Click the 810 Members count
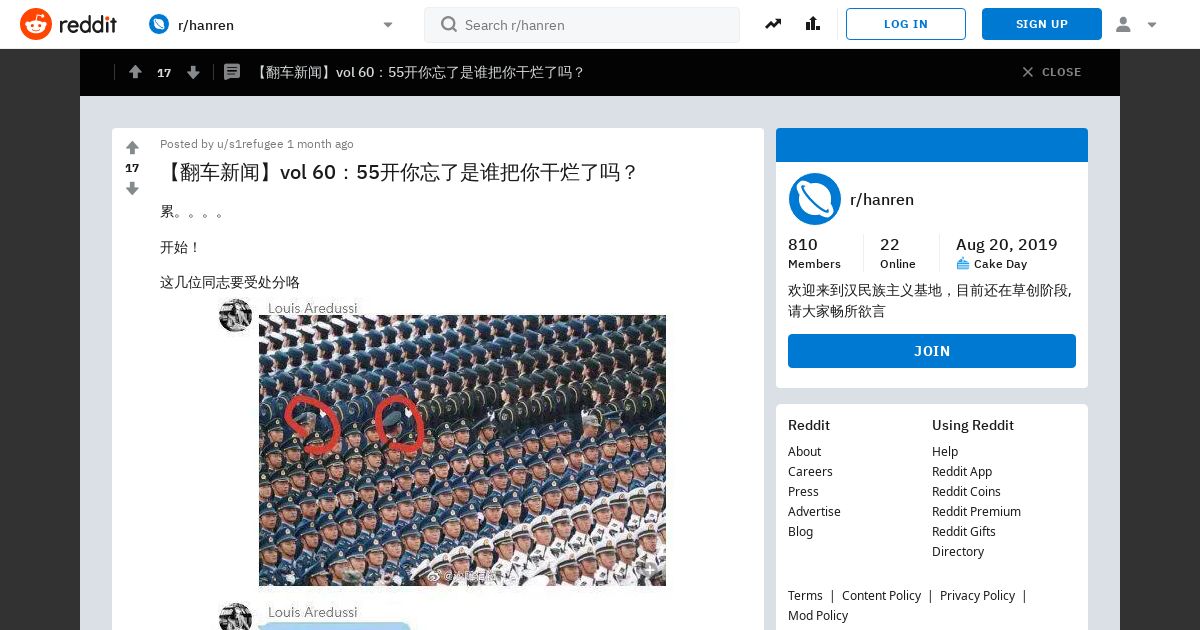Screen dimensions: 1200x630 [814, 253]
